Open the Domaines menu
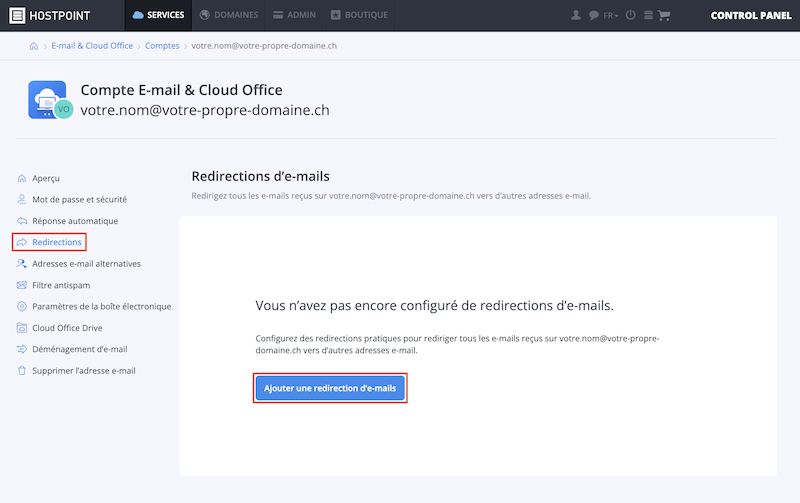This screenshot has height=503, width=800. [229, 15]
